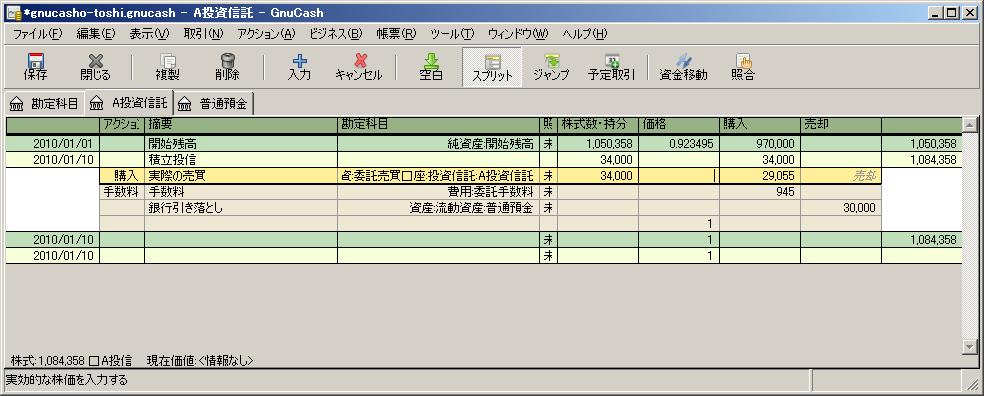Viewport: 984px width, 396px height.
Task: Switch to the 普通預金 tab
Action: click(x=215, y=104)
